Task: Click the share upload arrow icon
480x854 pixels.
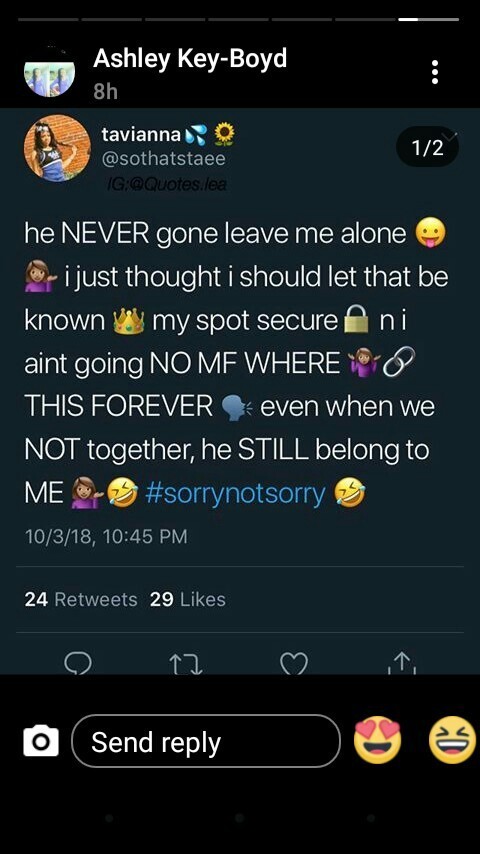Action: click(401, 664)
